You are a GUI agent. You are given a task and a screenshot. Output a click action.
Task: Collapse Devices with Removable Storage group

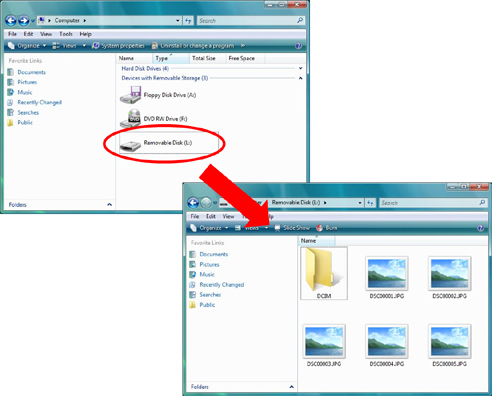300,78
